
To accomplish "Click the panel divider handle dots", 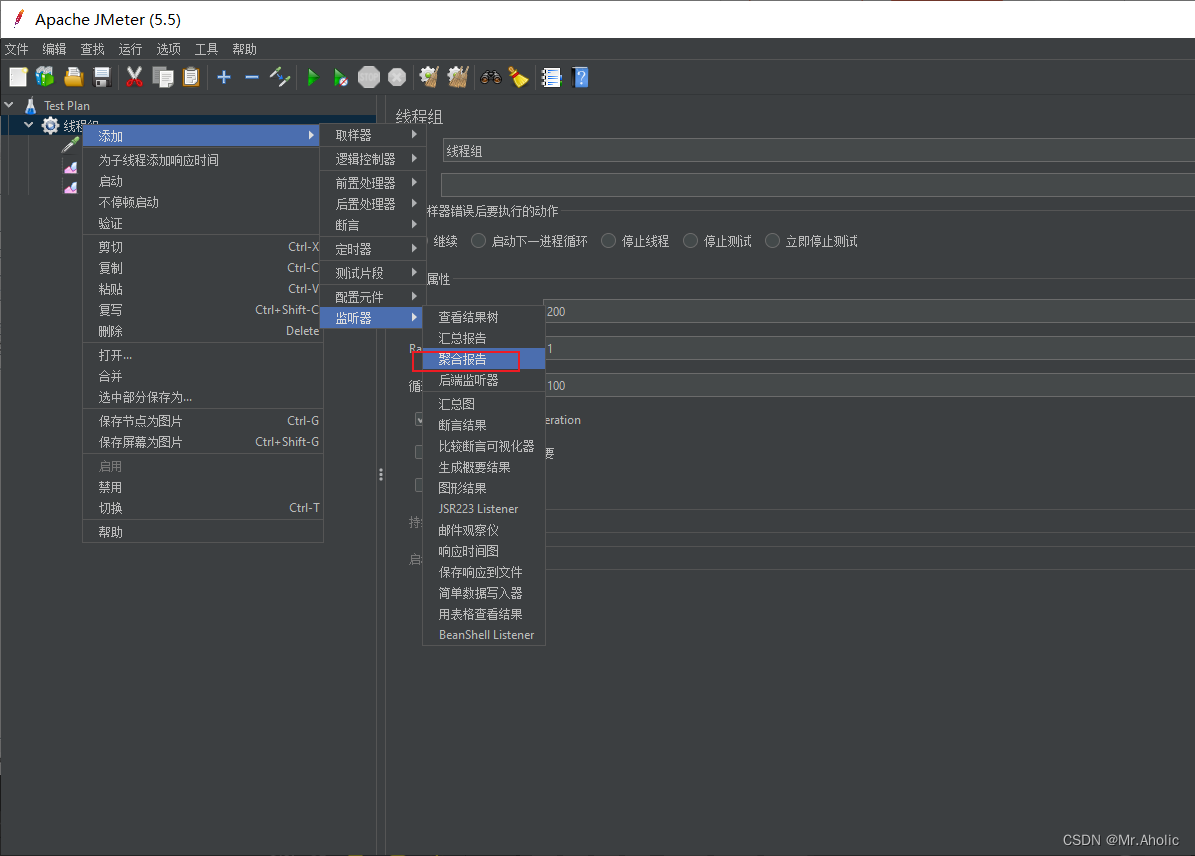I will click(381, 475).
